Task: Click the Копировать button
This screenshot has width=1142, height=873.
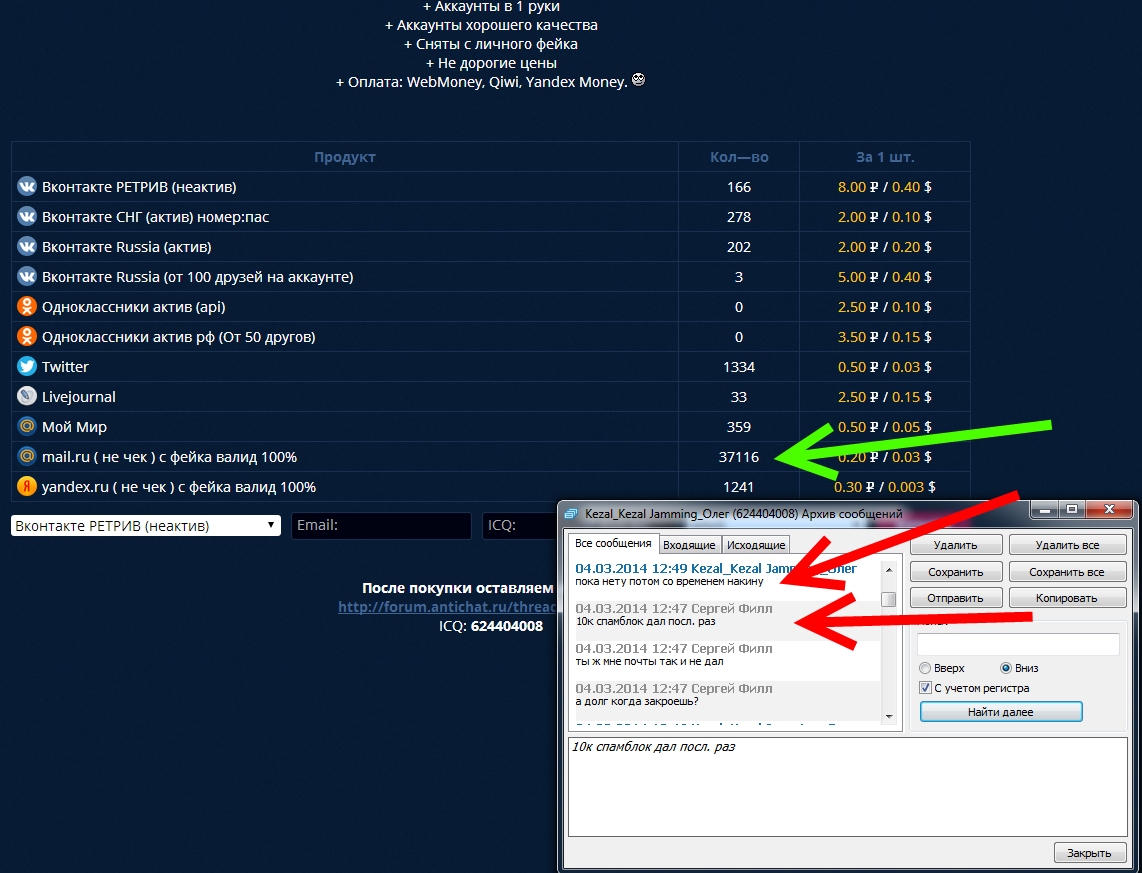Action: click(1068, 598)
